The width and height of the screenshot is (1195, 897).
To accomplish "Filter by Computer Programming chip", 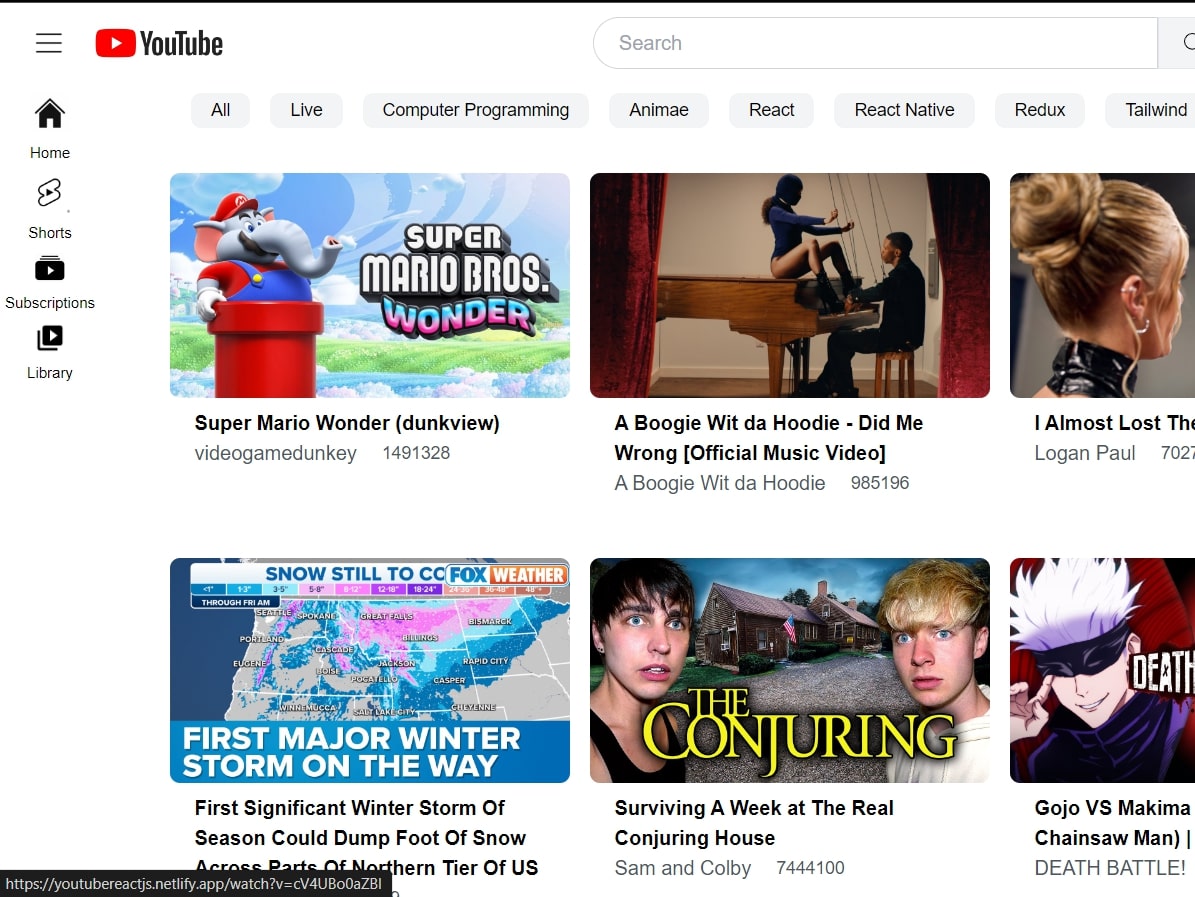I will [476, 110].
